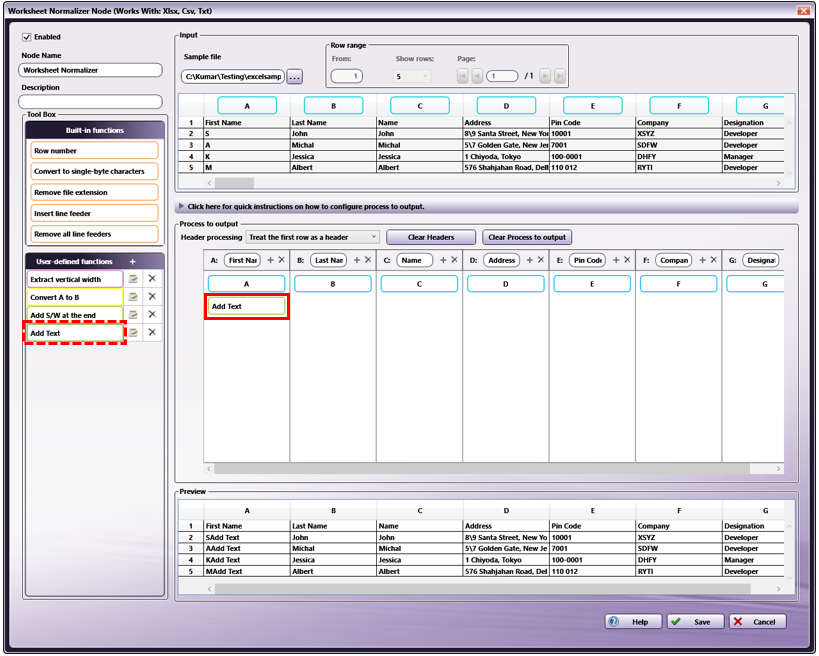
Task: Select Remove all line feeders function
Action: 94,234
